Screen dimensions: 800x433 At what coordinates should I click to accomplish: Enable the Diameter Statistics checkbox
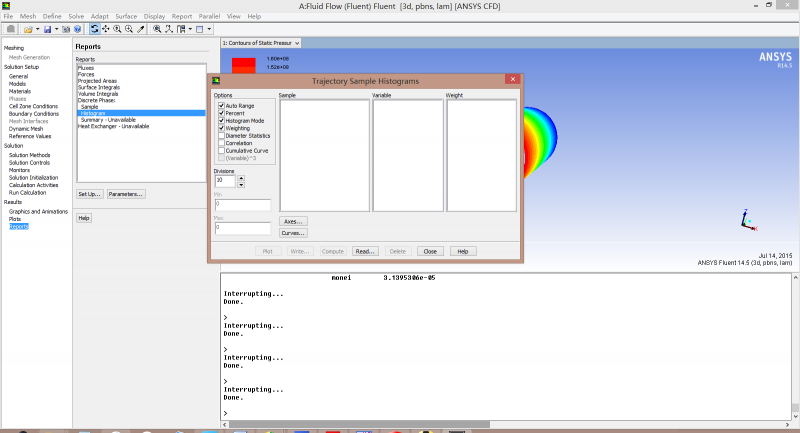221,136
